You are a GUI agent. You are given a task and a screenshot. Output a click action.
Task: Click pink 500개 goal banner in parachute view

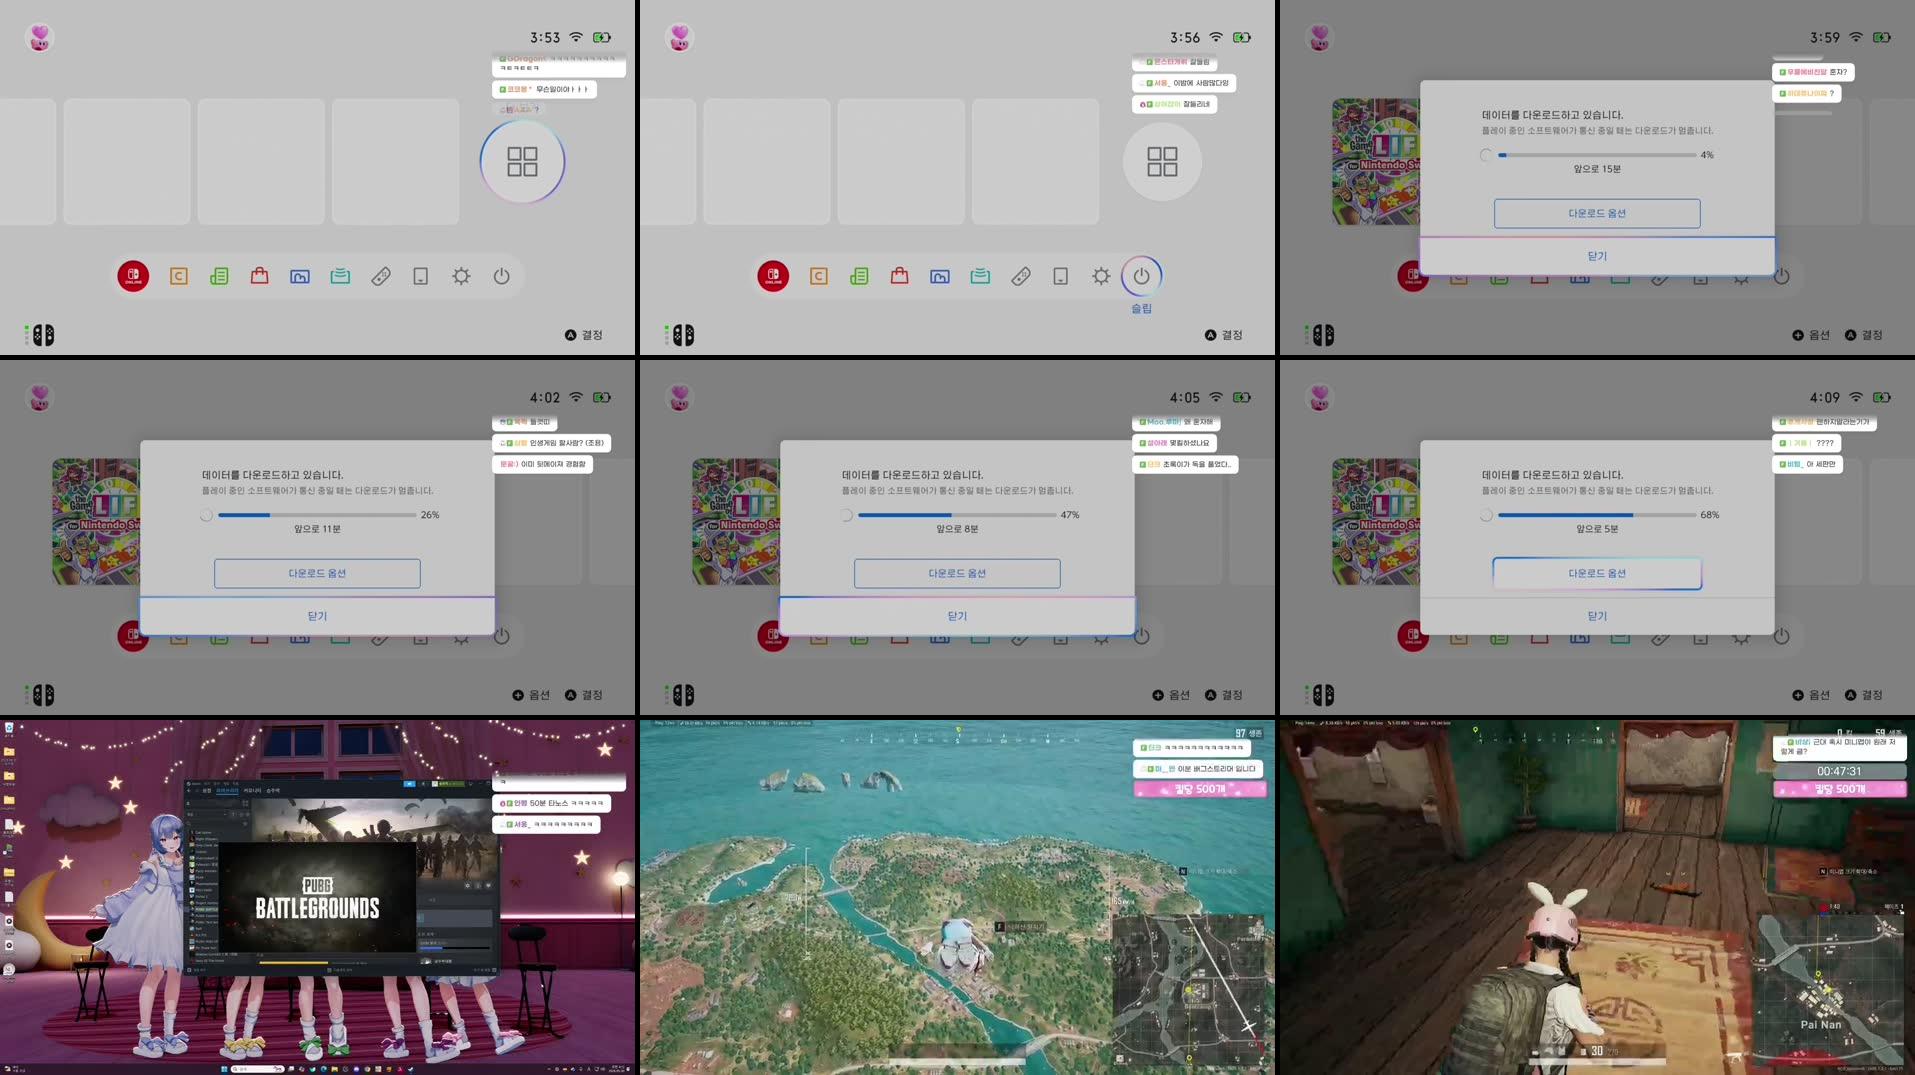tap(1200, 789)
